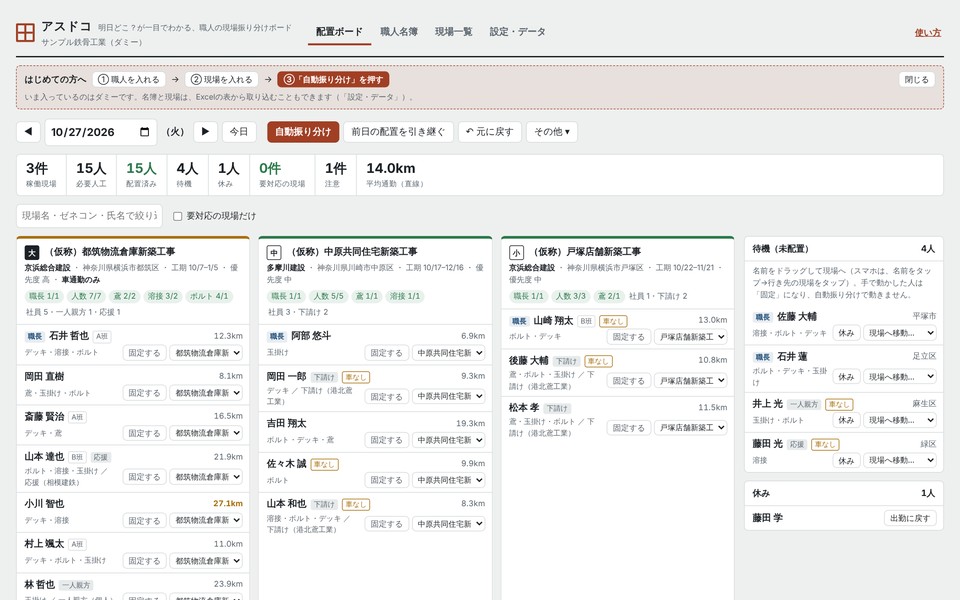Go to previous day with left arrow
This screenshot has height=600, width=960.
pyautogui.click(x=28, y=132)
